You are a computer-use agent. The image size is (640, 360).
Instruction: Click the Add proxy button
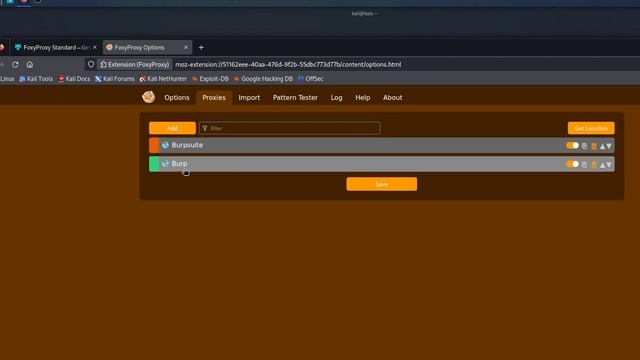(x=172, y=128)
